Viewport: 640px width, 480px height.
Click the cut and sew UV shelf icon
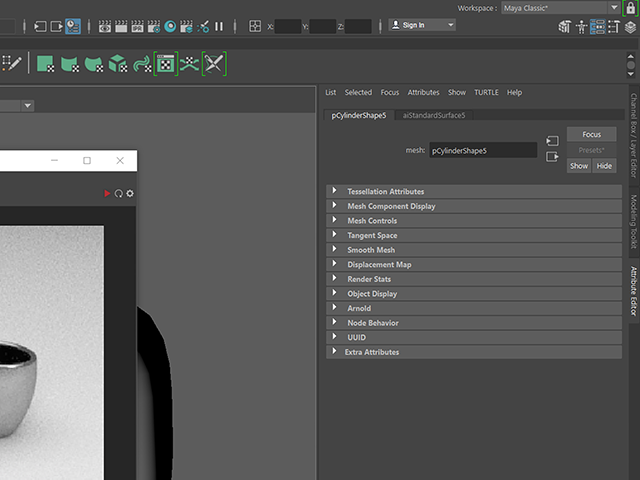(214, 64)
